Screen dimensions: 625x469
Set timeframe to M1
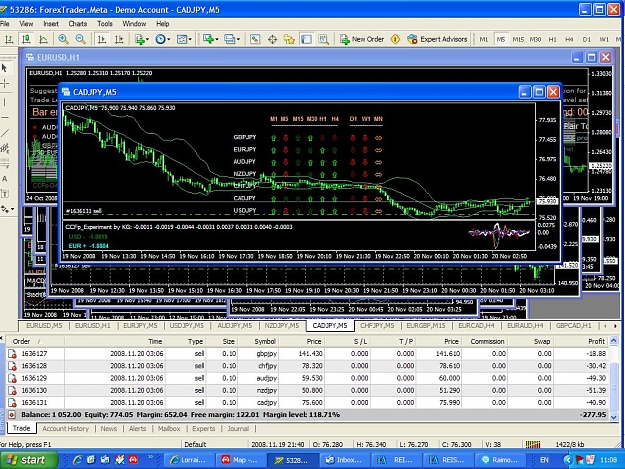click(x=483, y=39)
